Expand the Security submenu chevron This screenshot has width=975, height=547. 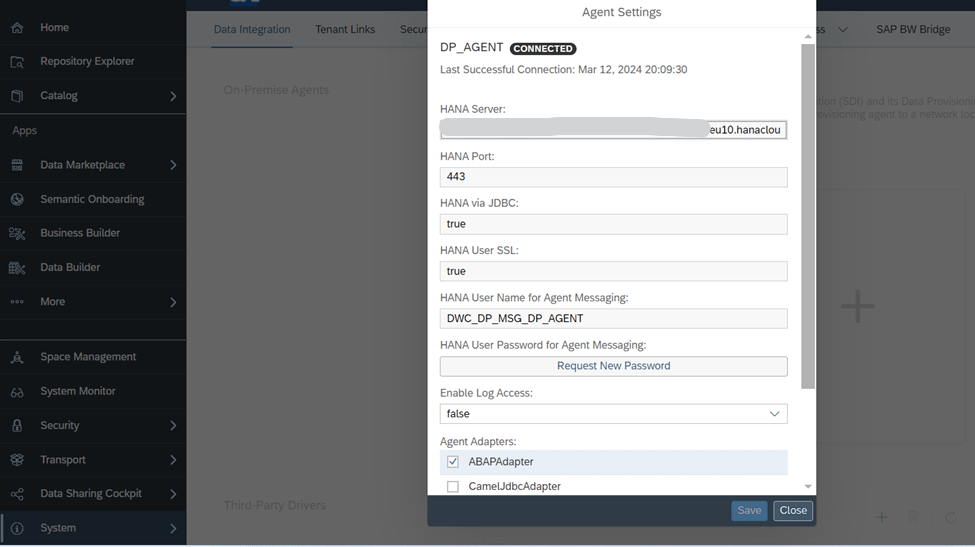point(173,426)
